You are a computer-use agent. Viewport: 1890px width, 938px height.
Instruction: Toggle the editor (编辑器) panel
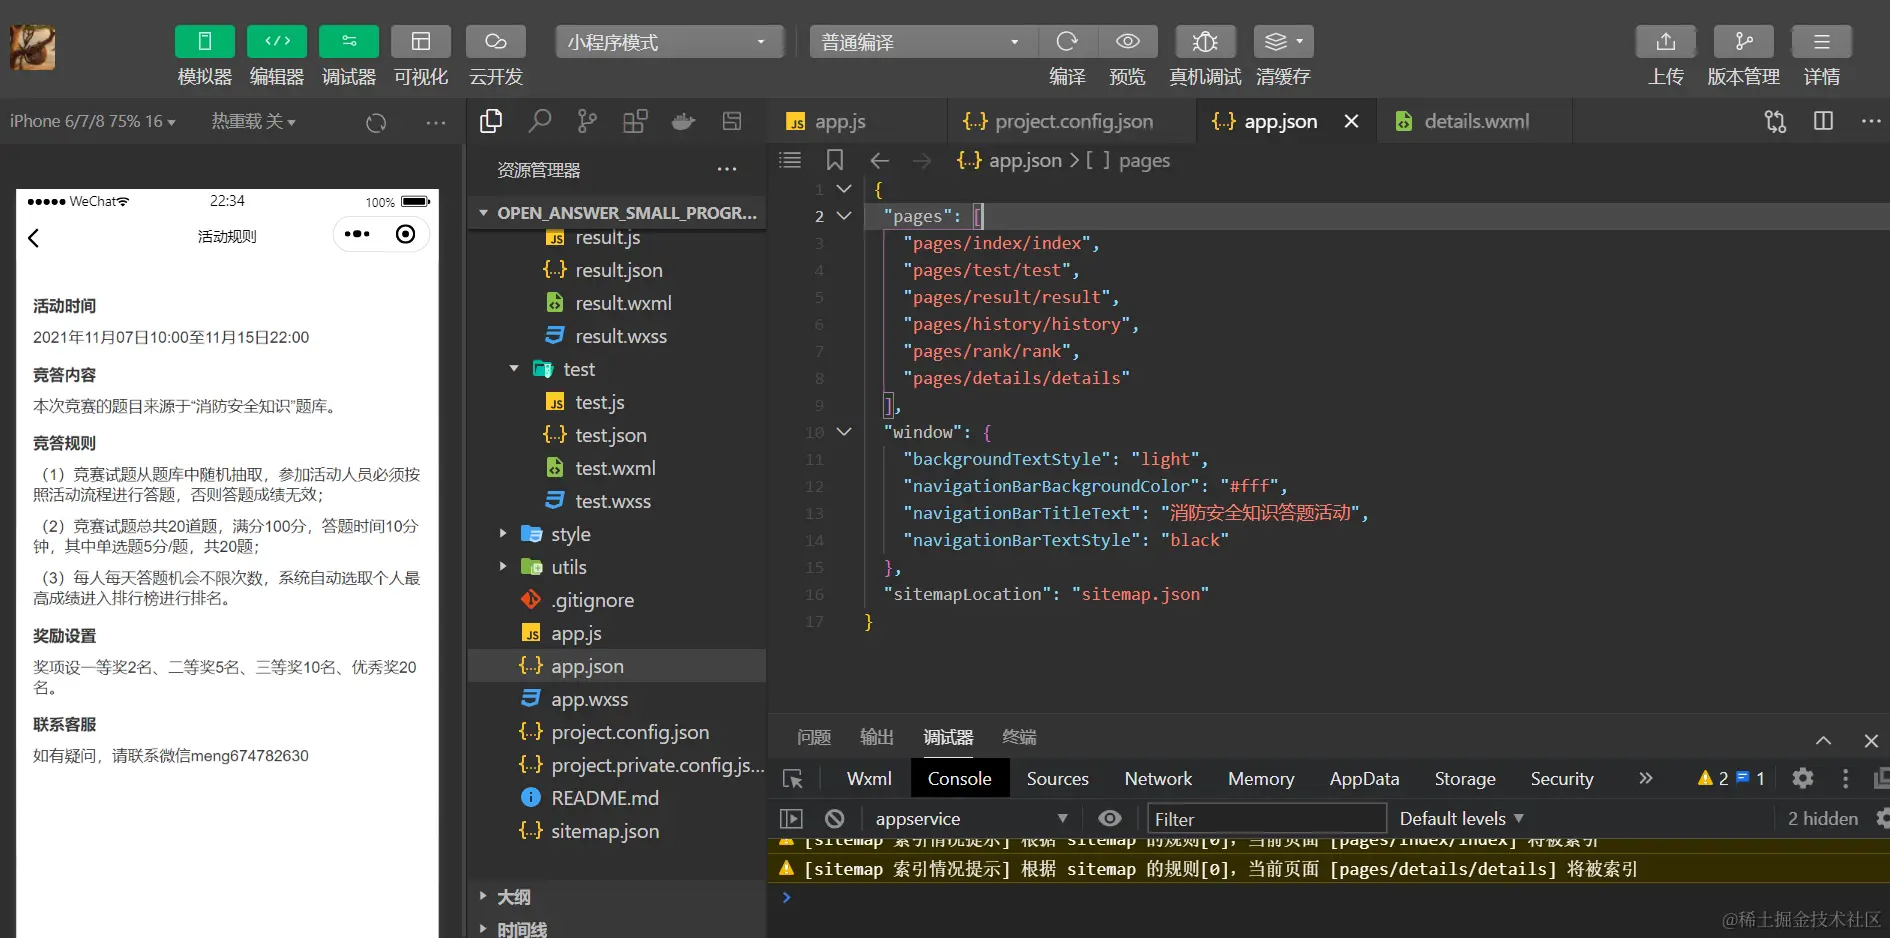coord(277,42)
